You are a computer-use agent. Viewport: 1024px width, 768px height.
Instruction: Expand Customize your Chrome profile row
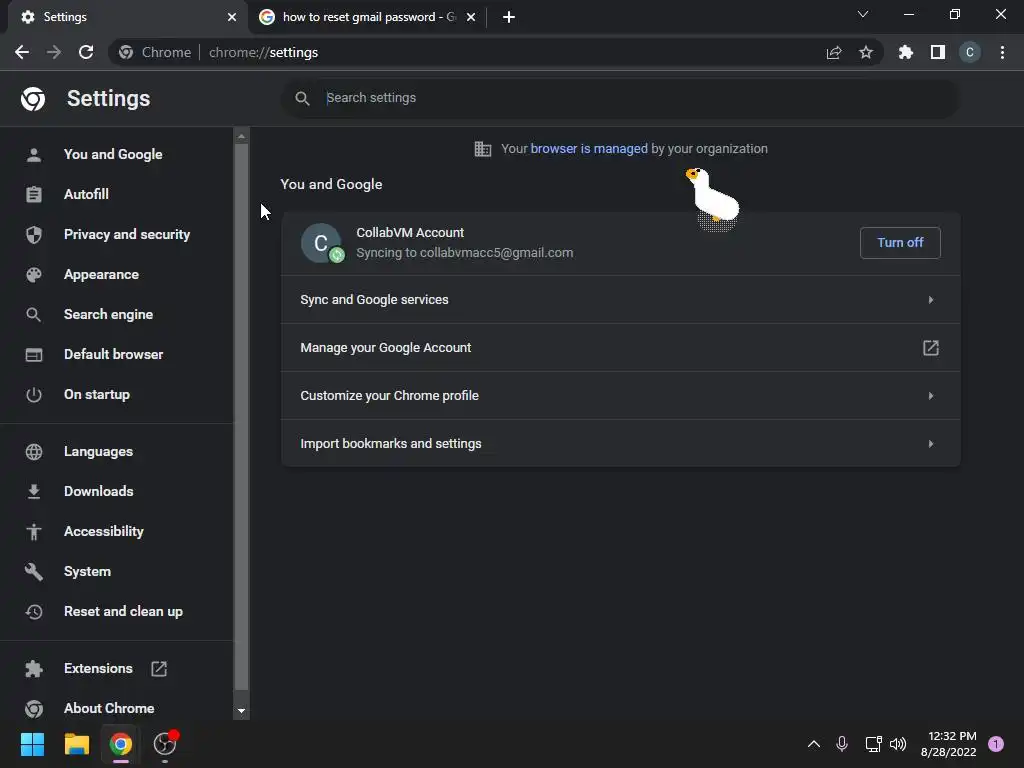pos(620,396)
